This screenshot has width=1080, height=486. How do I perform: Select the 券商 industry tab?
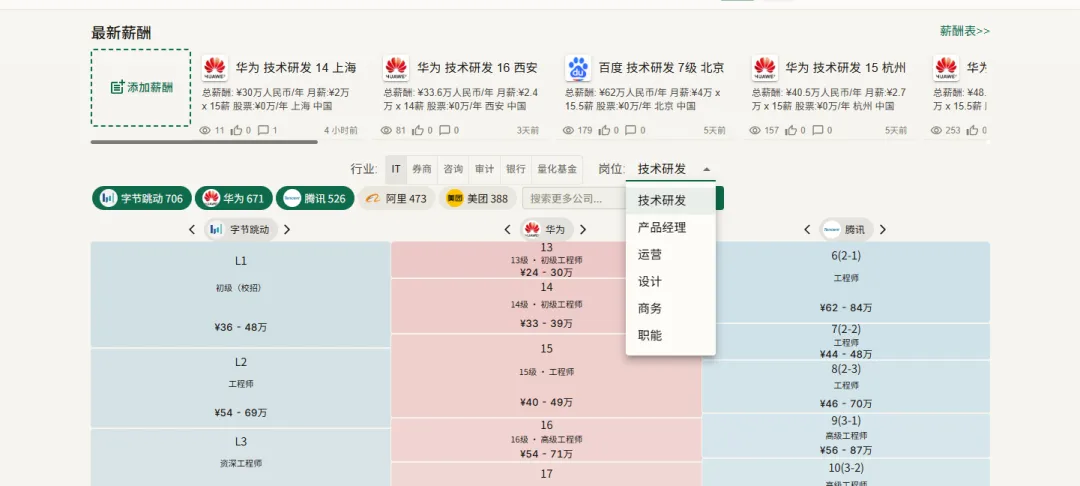[422, 169]
